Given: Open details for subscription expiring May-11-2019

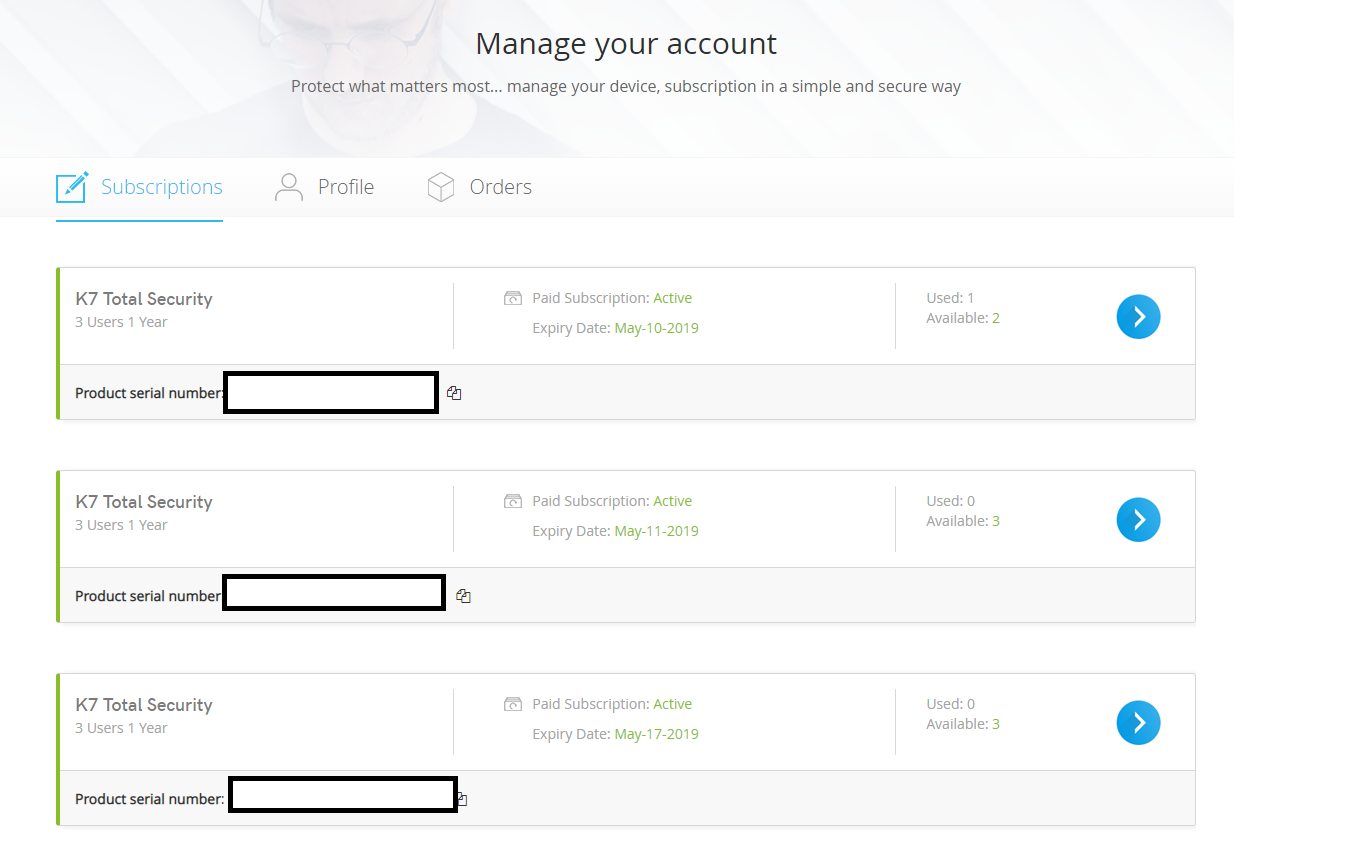Looking at the screenshot, I should 1138,520.
